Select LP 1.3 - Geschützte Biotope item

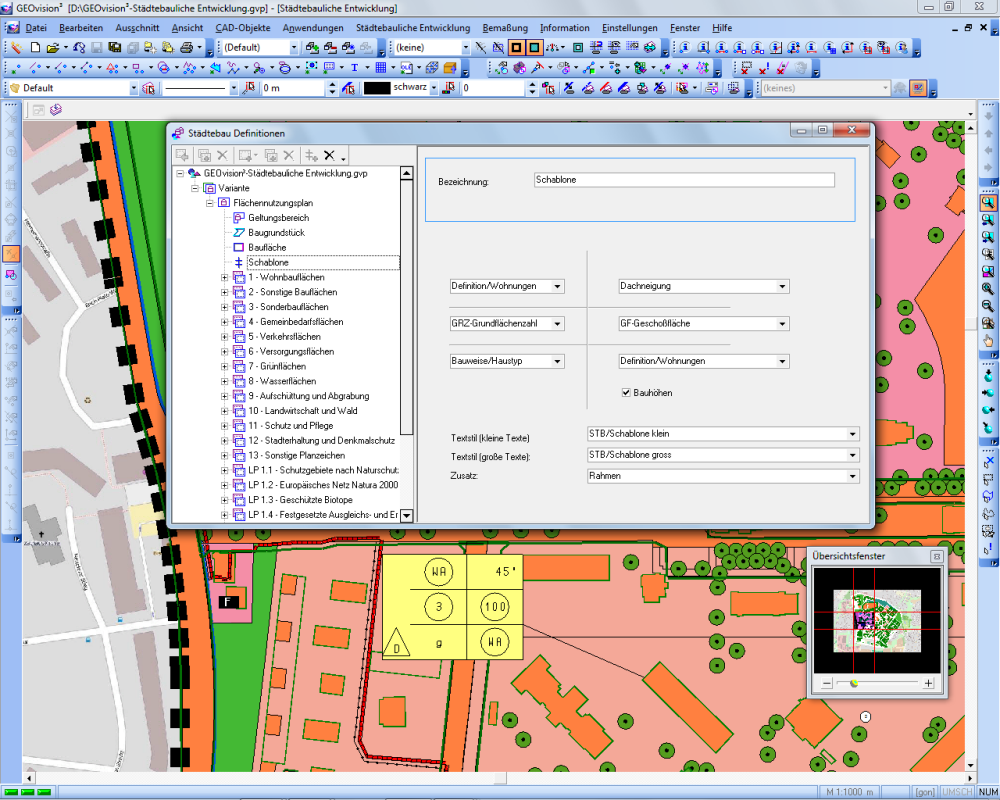[x=300, y=500]
